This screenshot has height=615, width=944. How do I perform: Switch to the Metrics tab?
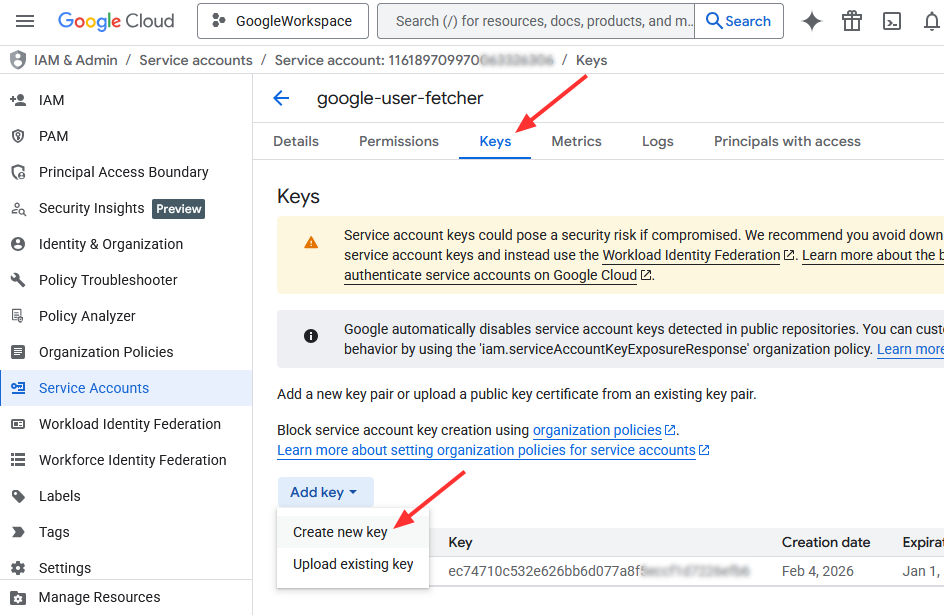tap(576, 141)
